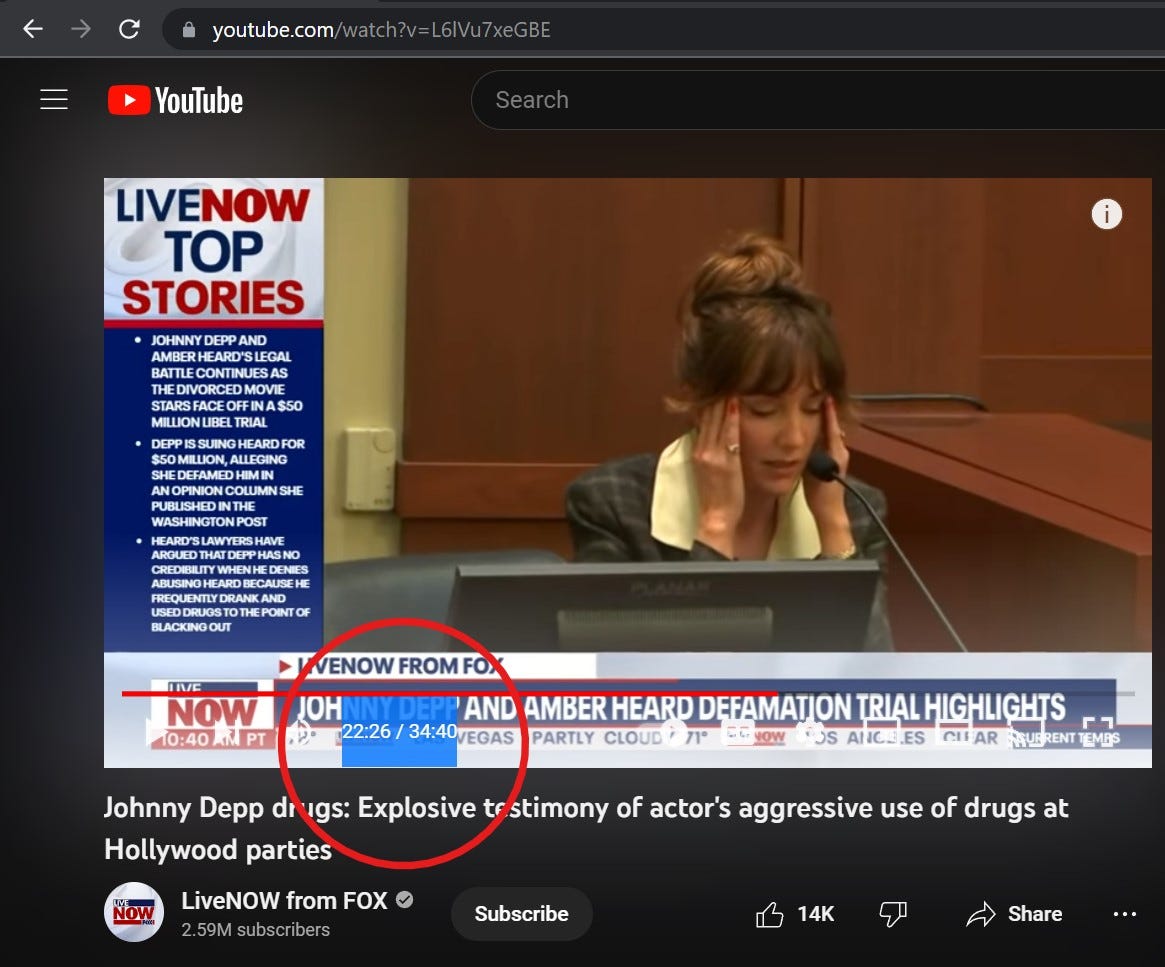This screenshot has width=1165, height=967.
Task: Share the video
Action: tap(1013, 914)
